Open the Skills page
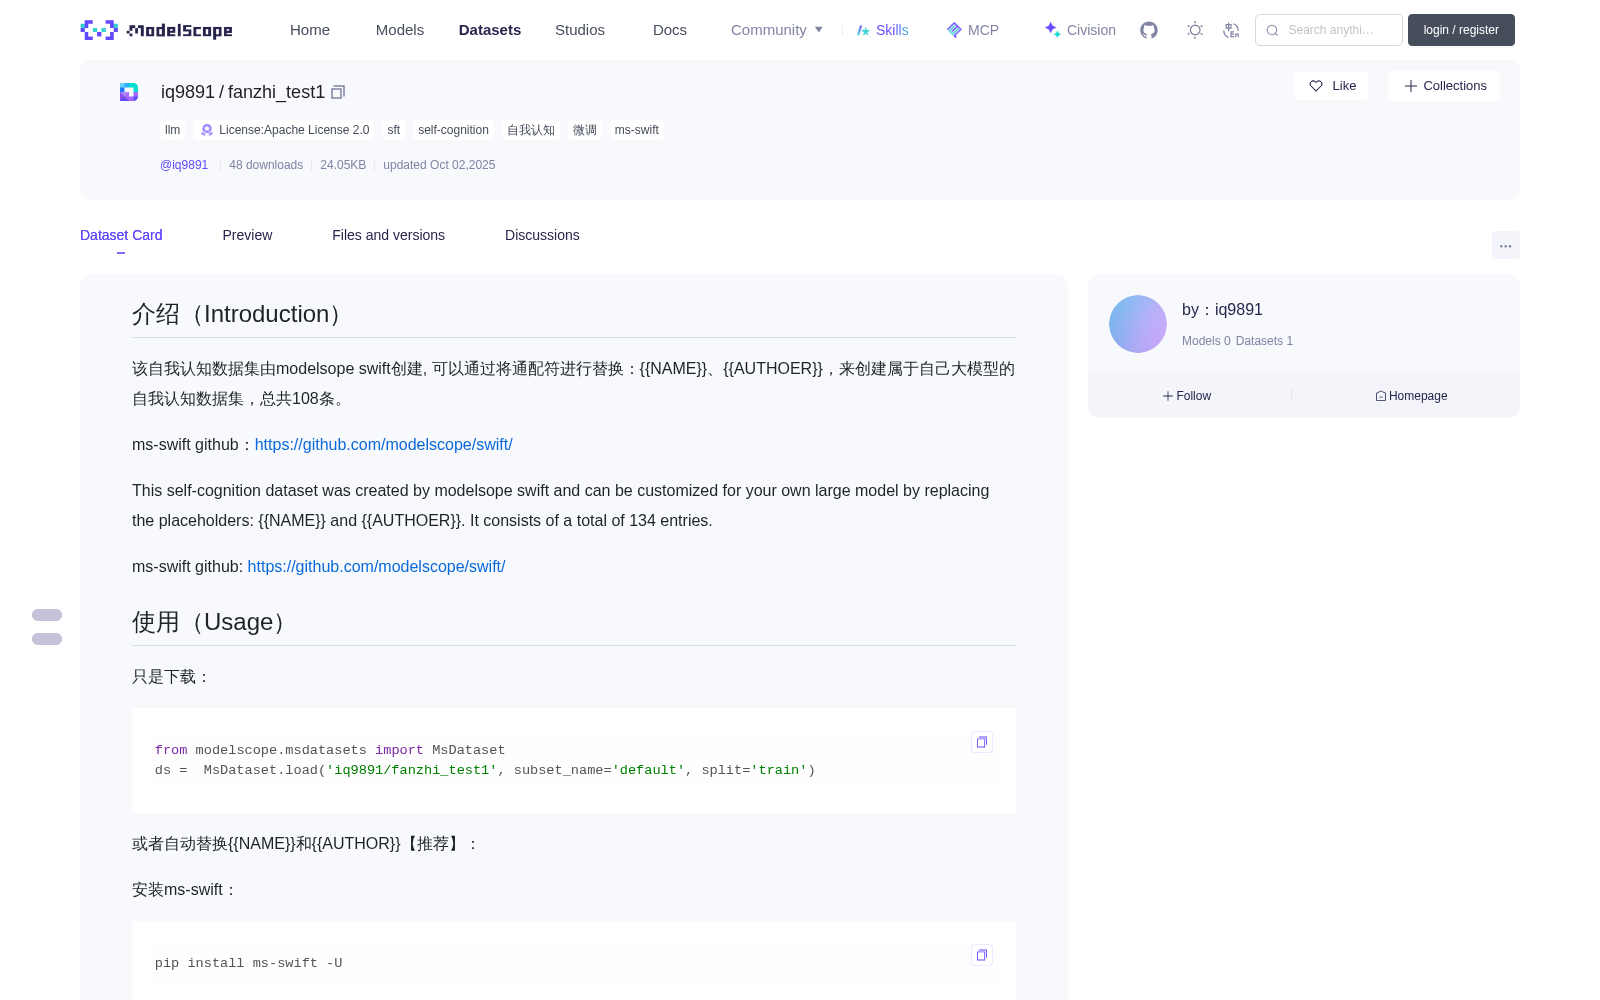This screenshot has height=1000, width=1600. (882, 30)
